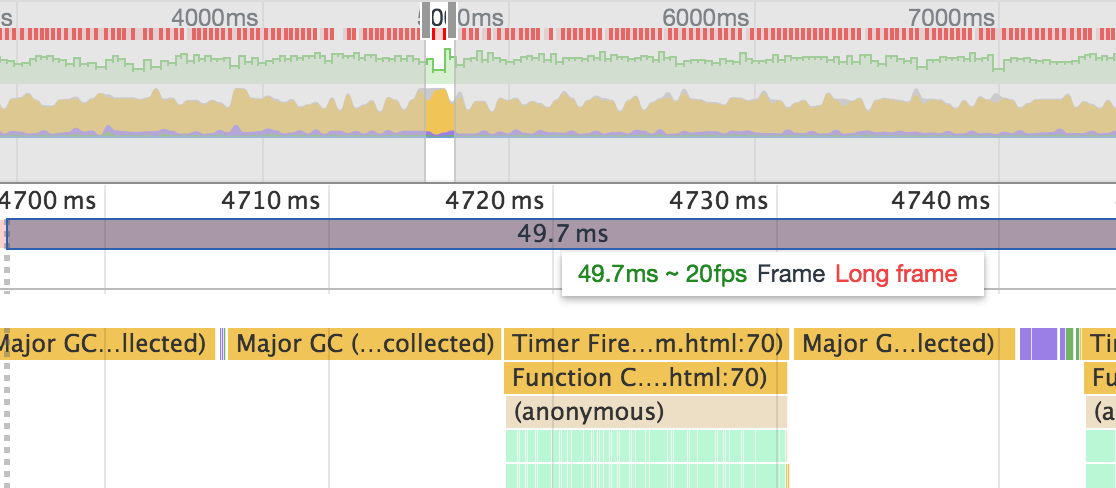Image resolution: width=1116 pixels, height=488 pixels.
Task: Click the 4740 ms ruler mark
Action: tap(940, 201)
